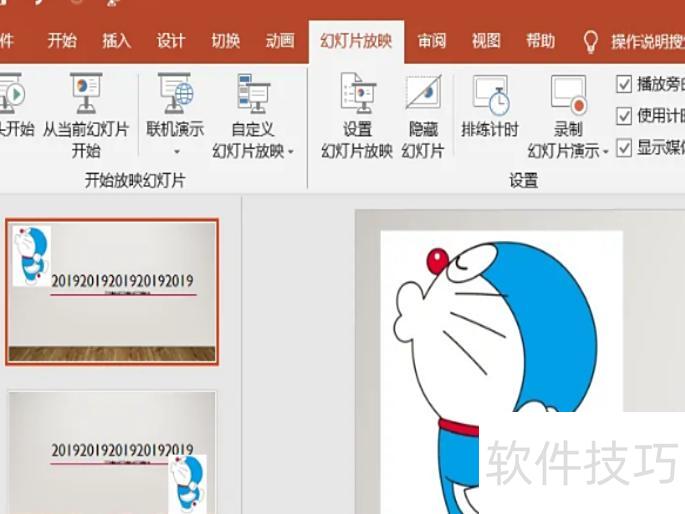685x514 pixels.
Task: Open the 插入 ribbon tab
Action: pyautogui.click(x=117, y=41)
